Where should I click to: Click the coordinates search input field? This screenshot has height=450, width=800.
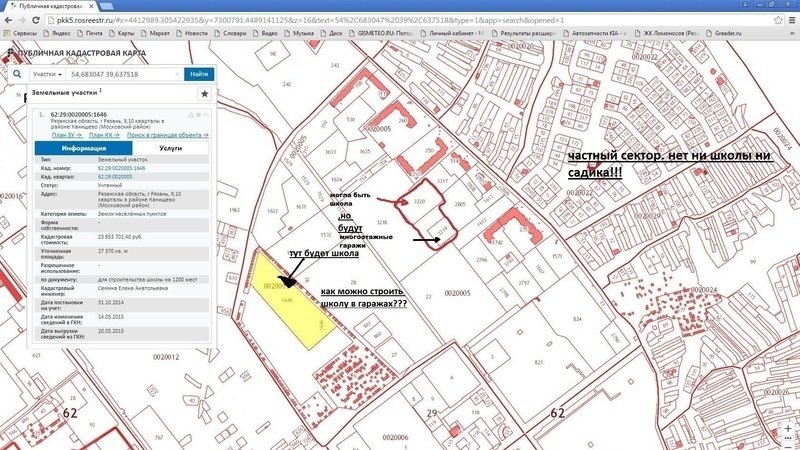122,74
